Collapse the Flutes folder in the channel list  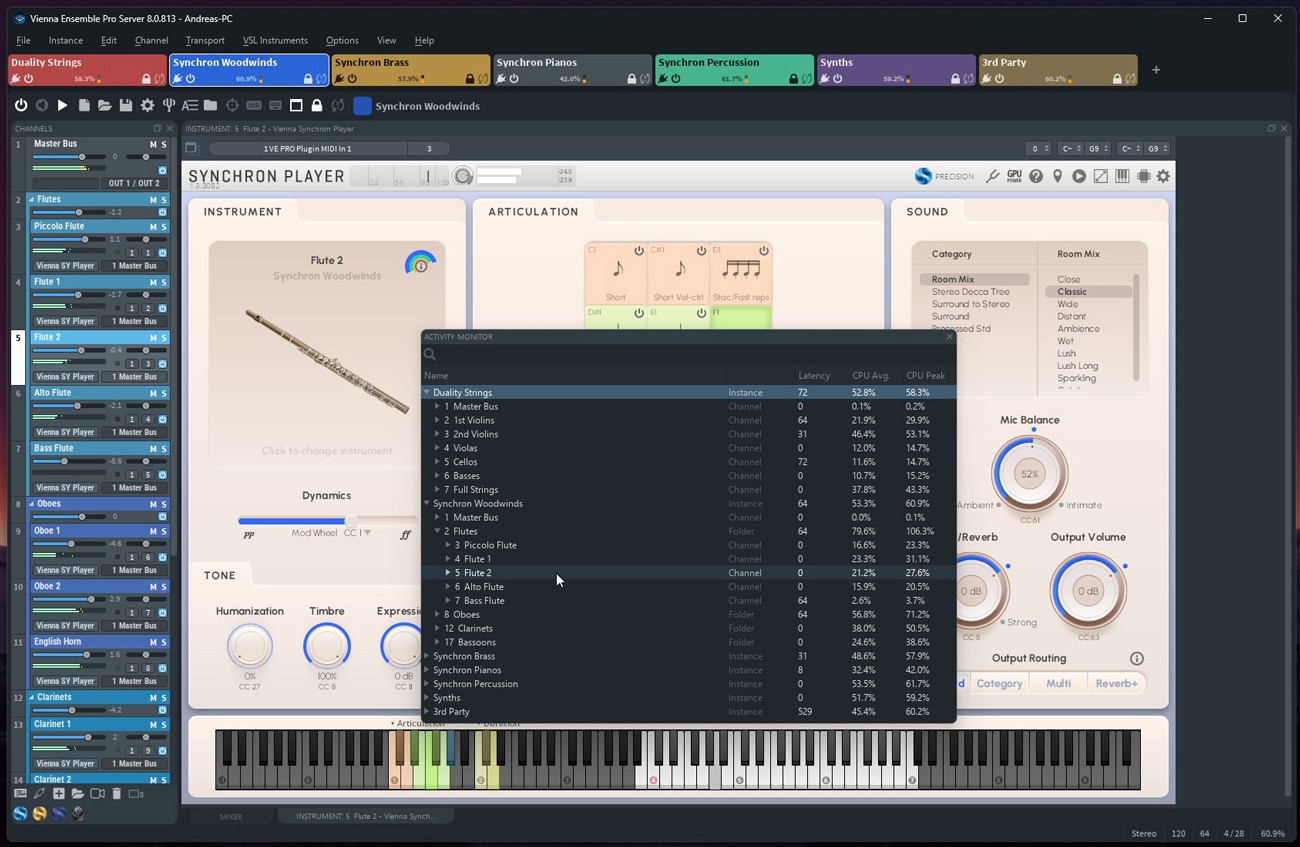pos(32,200)
